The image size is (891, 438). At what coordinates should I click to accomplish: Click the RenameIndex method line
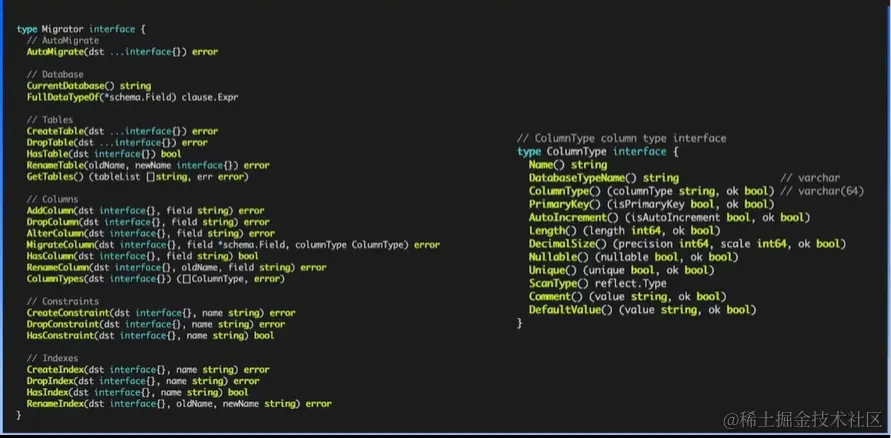pos(179,404)
